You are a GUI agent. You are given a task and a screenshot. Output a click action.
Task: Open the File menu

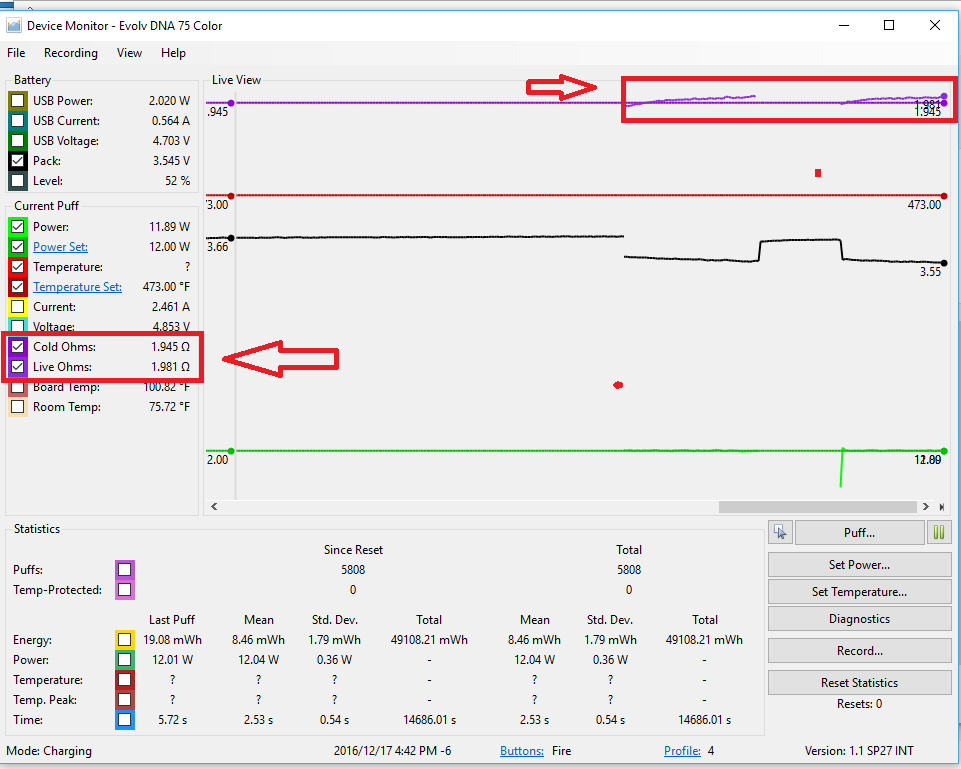pyautogui.click(x=16, y=53)
